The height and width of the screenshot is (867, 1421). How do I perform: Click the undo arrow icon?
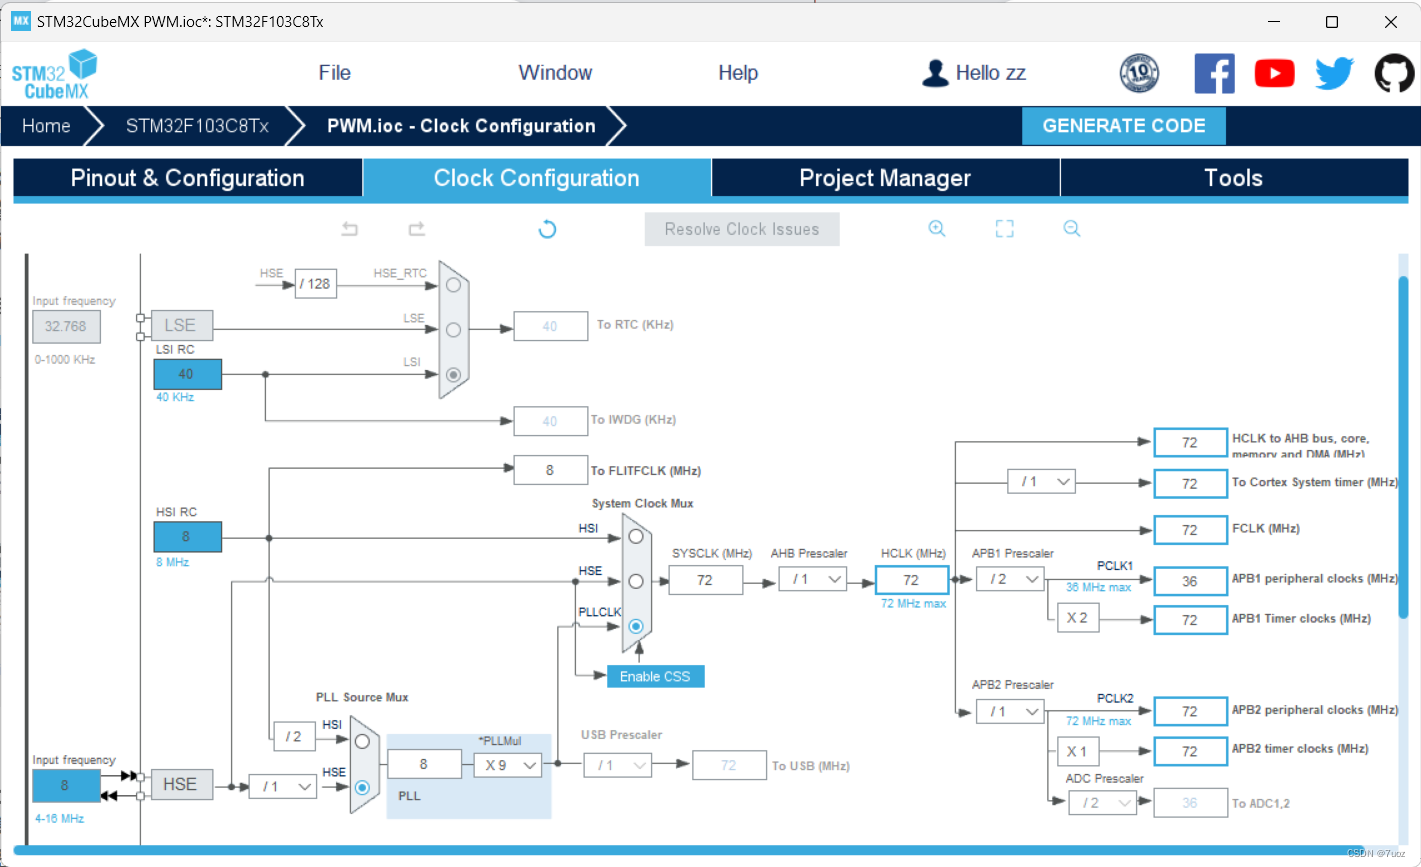point(349,229)
